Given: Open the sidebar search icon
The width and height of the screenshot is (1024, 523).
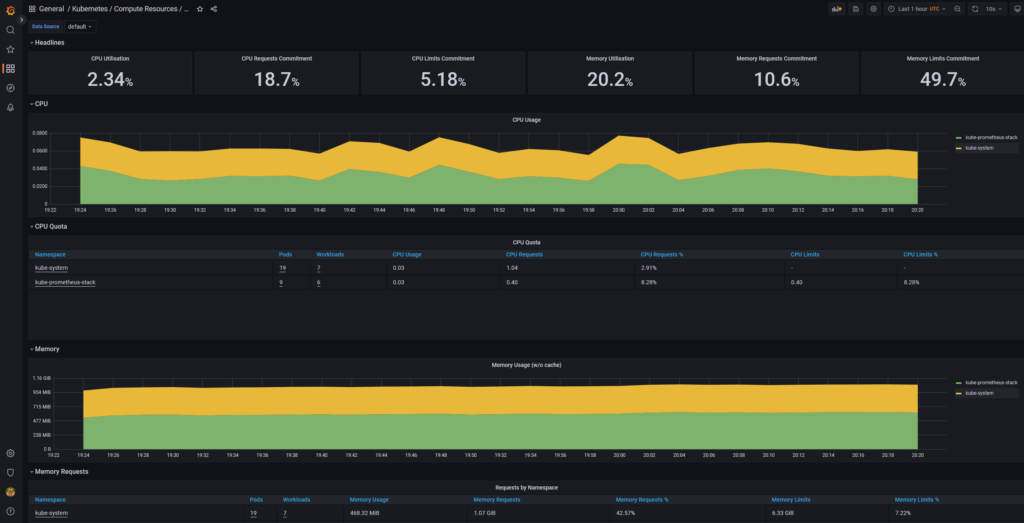Looking at the screenshot, I should tap(10, 30).
